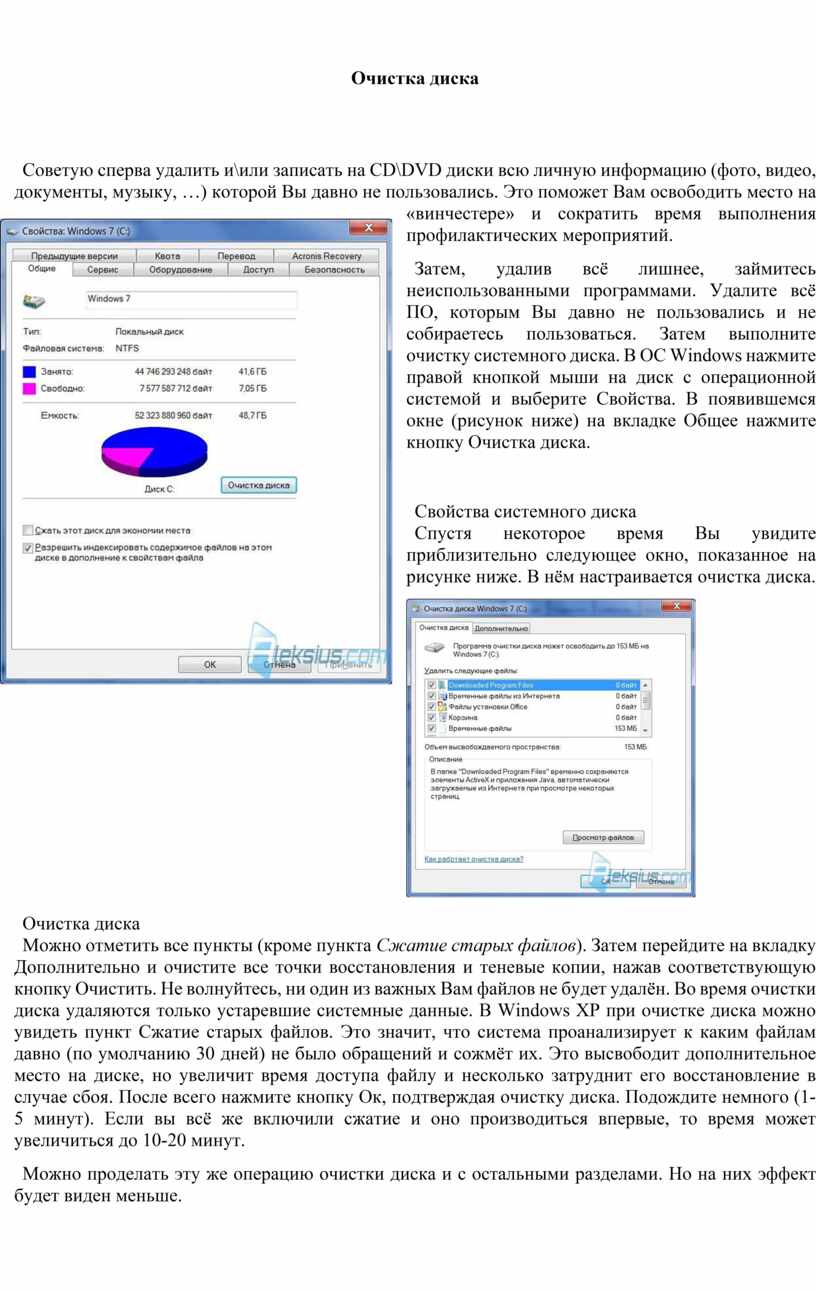Click the '41,6 ГБ' used space value

pos(252,372)
